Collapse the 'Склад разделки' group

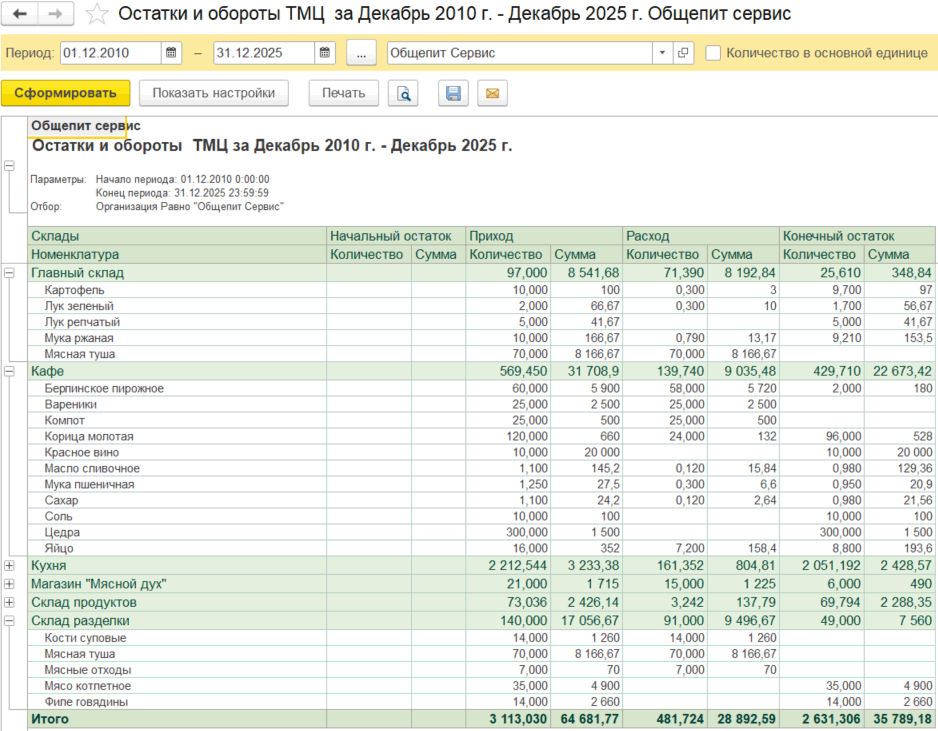point(10,621)
